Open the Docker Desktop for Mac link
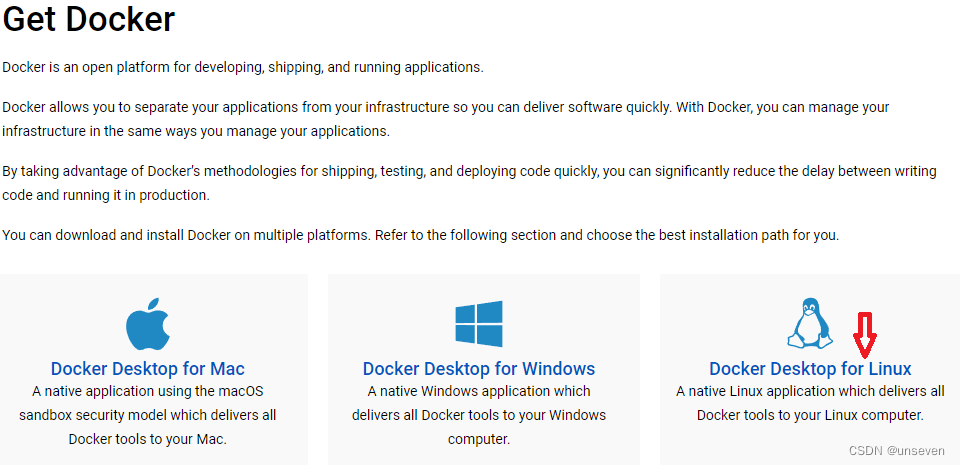The image size is (960, 465). click(148, 369)
